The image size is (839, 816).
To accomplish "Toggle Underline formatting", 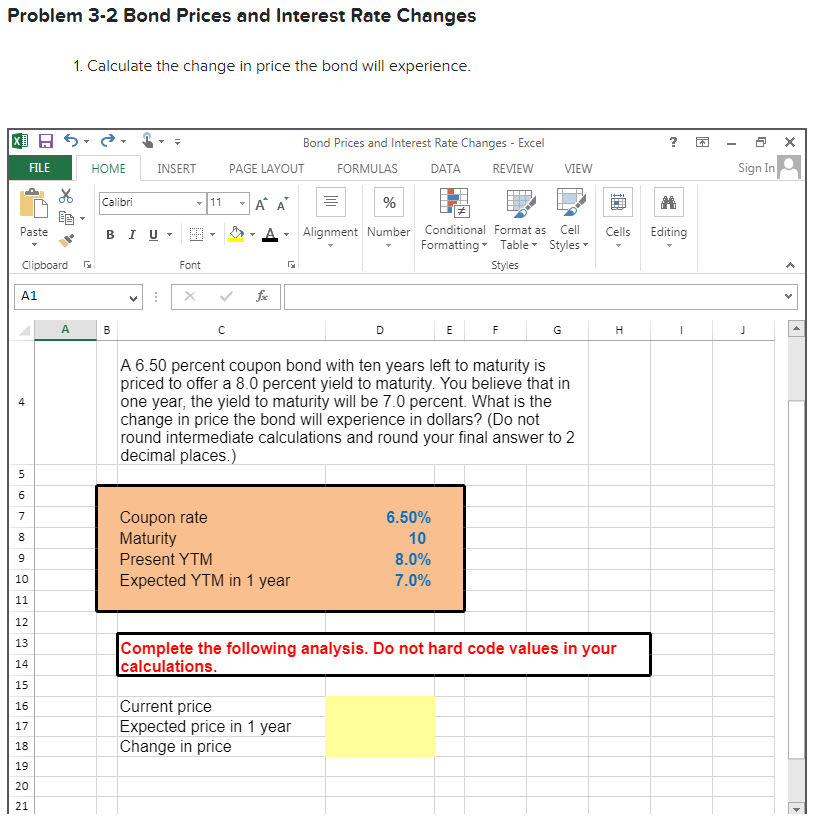I will pyautogui.click(x=153, y=234).
